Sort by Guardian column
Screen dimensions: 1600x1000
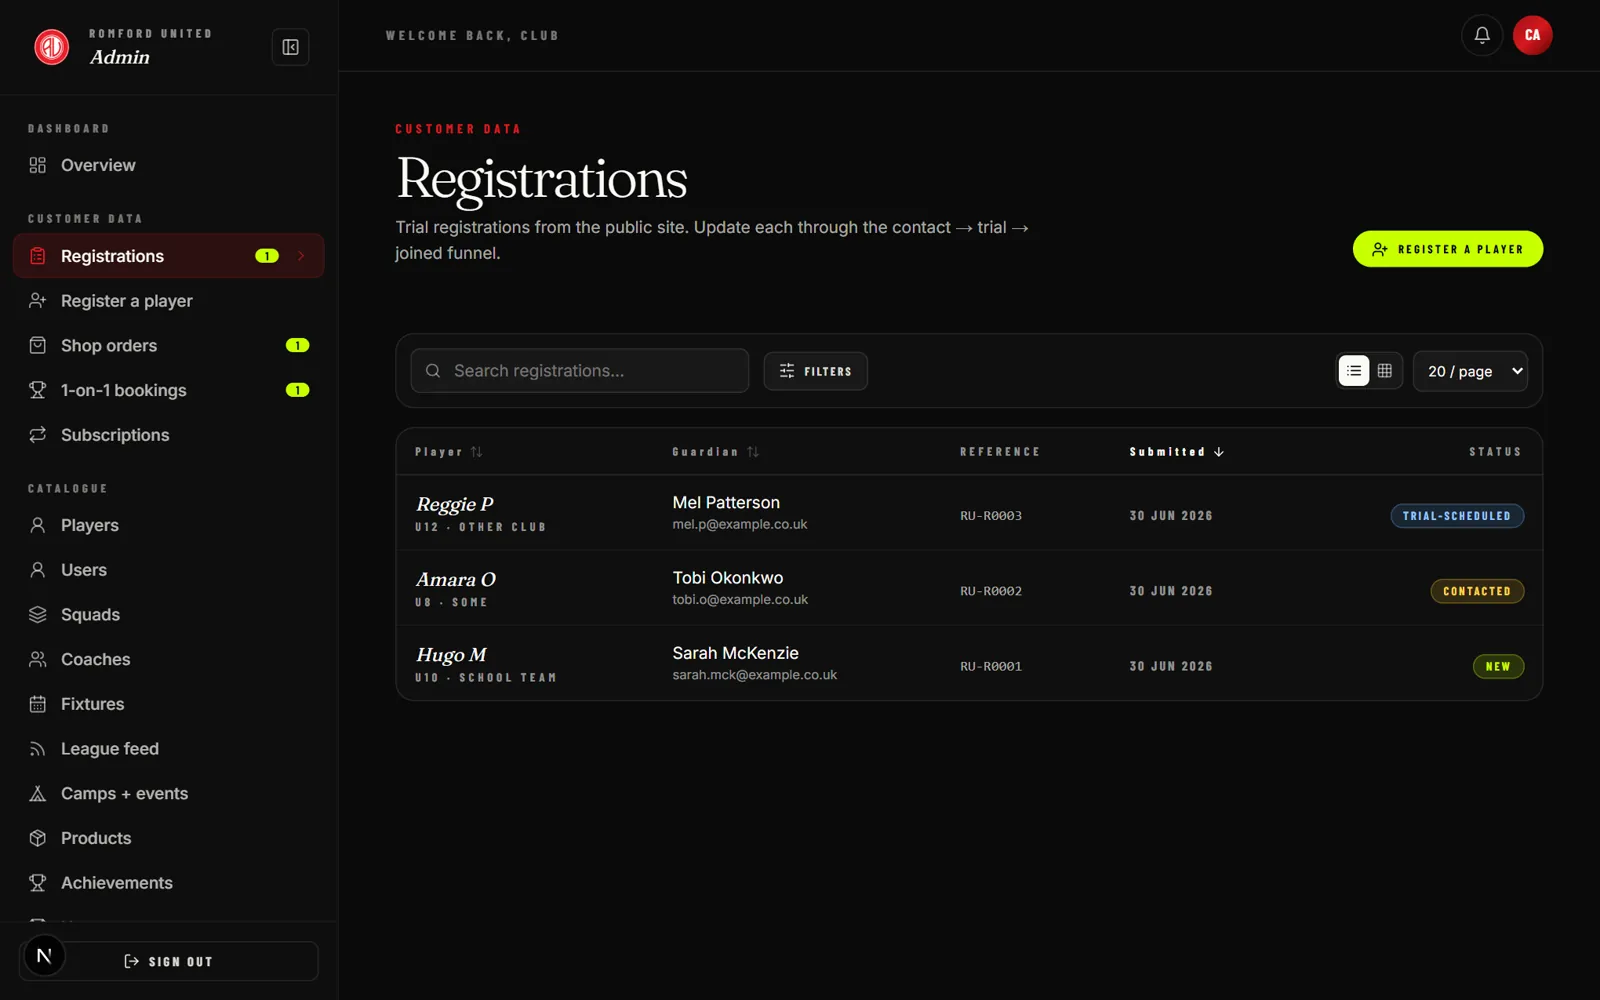coord(716,452)
